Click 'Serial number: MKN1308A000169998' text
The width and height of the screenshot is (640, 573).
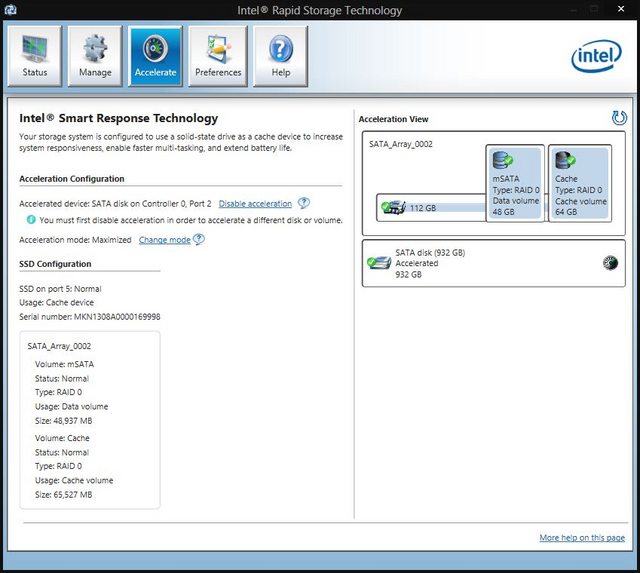pyautogui.click(x=90, y=317)
